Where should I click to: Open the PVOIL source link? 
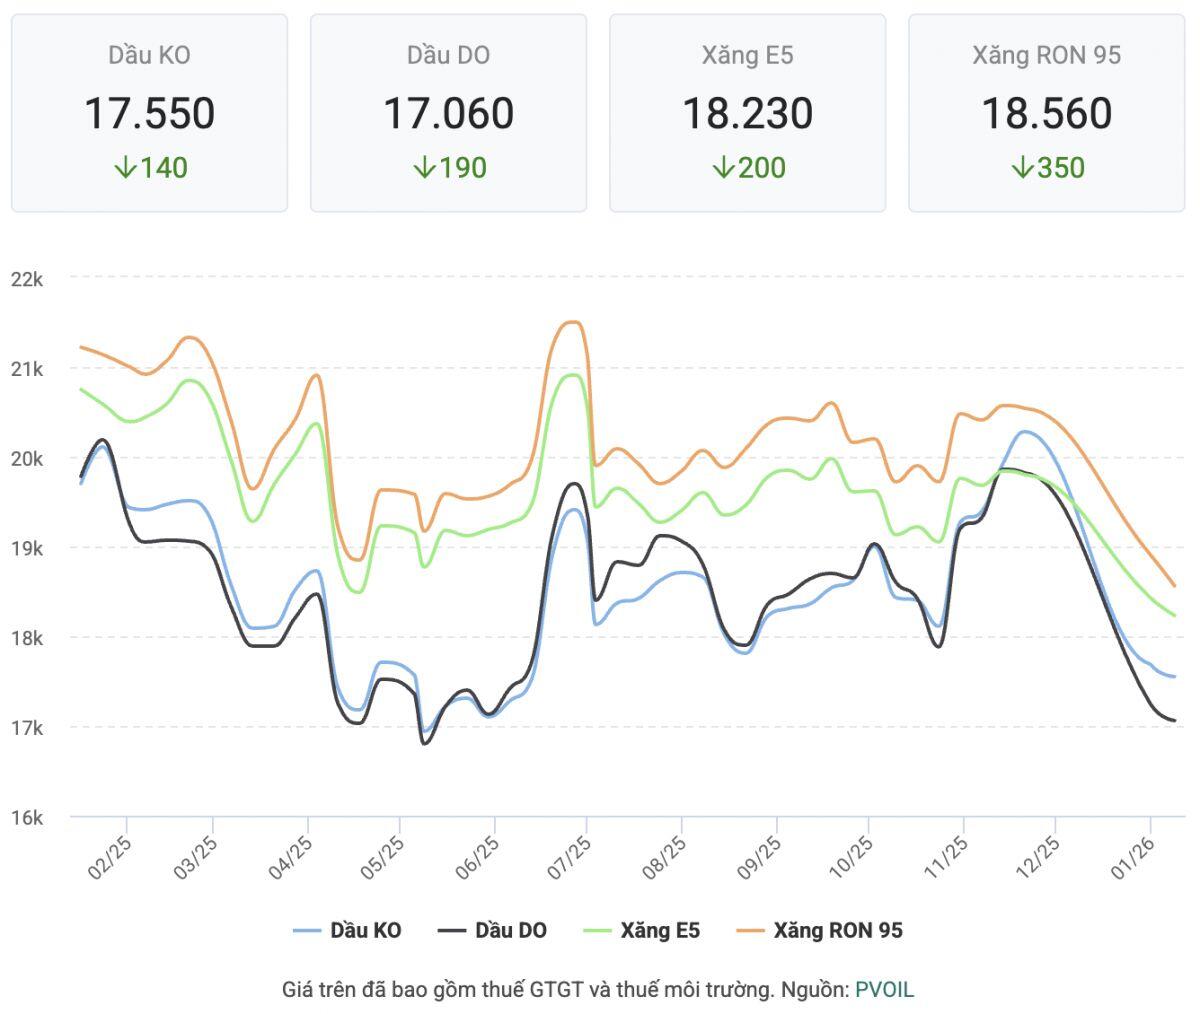click(x=884, y=990)
